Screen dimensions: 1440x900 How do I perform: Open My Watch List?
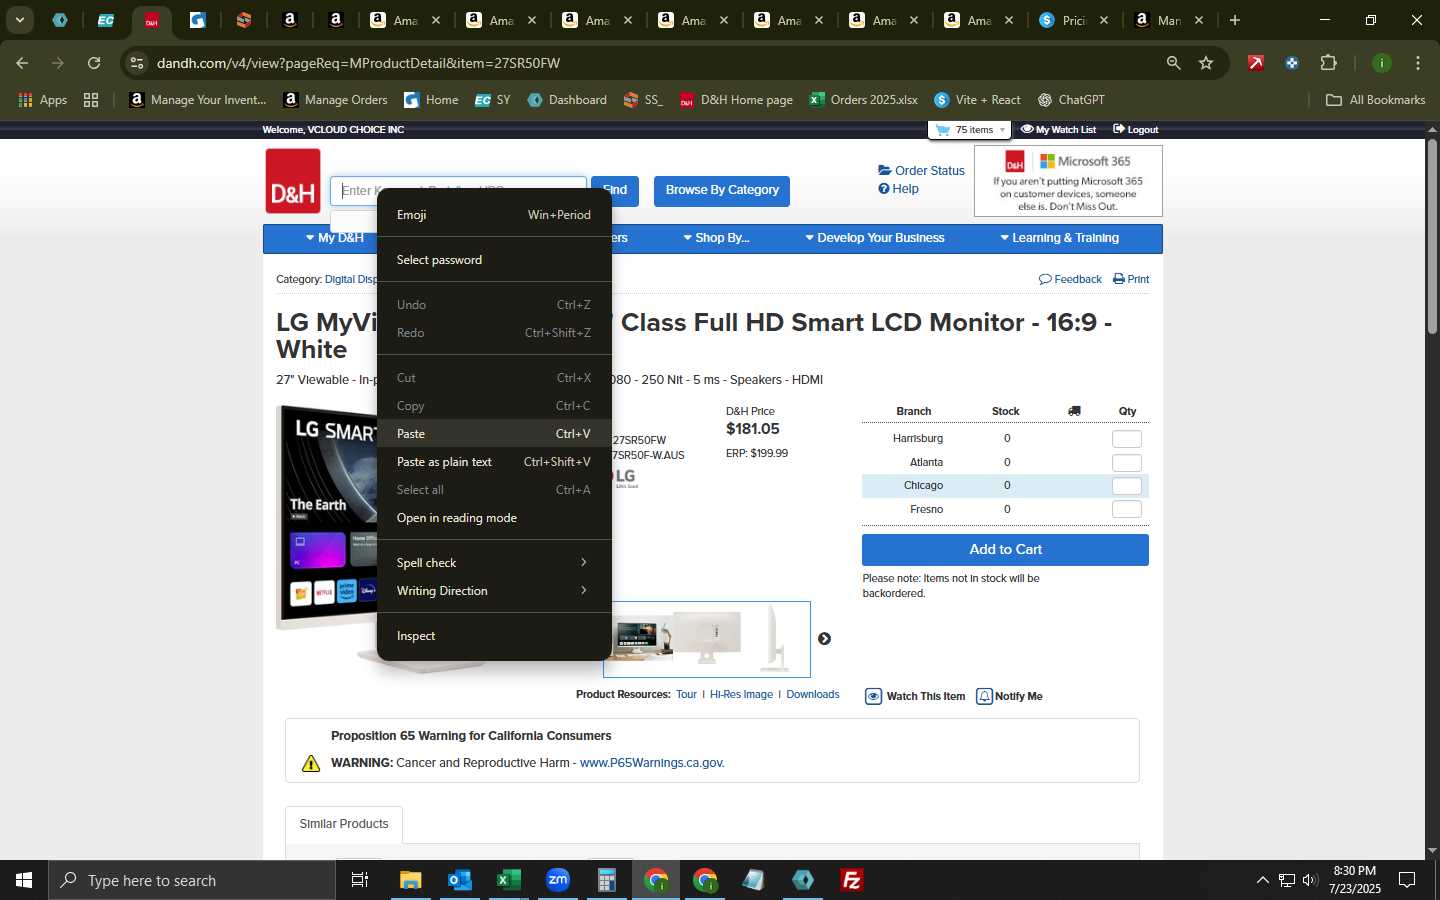pos(1058,130)
